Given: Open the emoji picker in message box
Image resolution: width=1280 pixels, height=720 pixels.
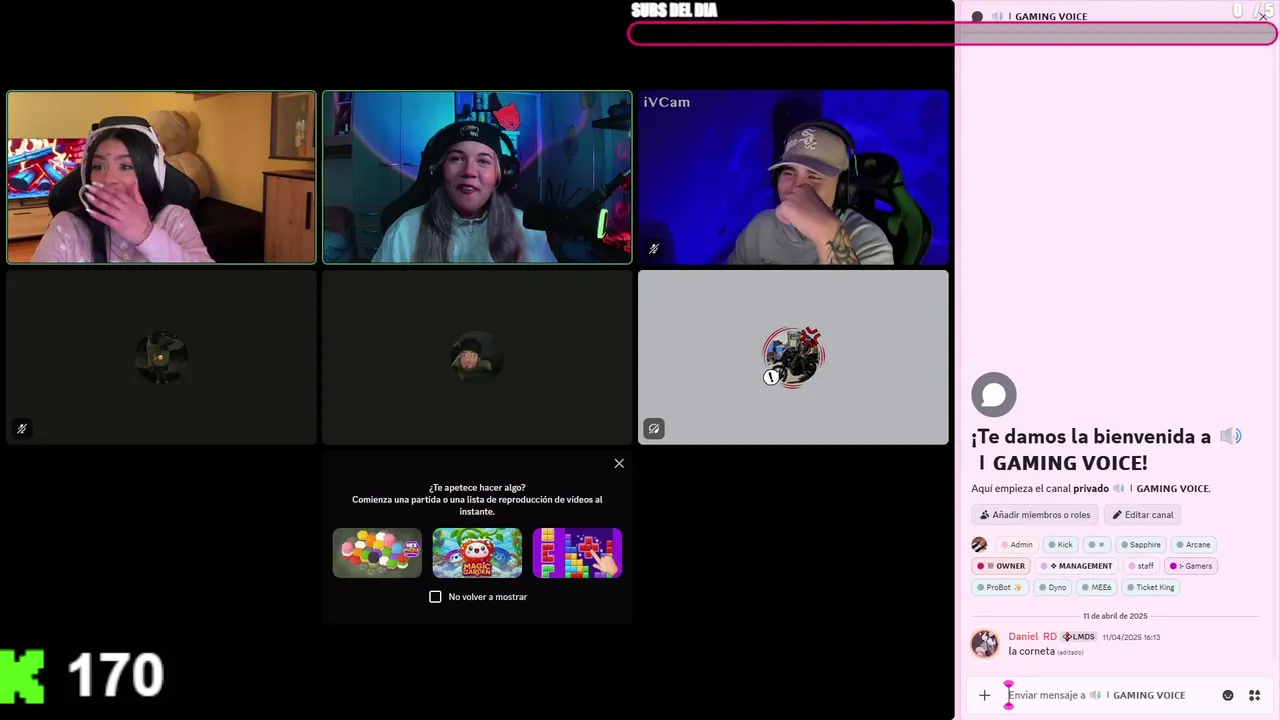Looking at the screenshot, I should point(1228,695).
